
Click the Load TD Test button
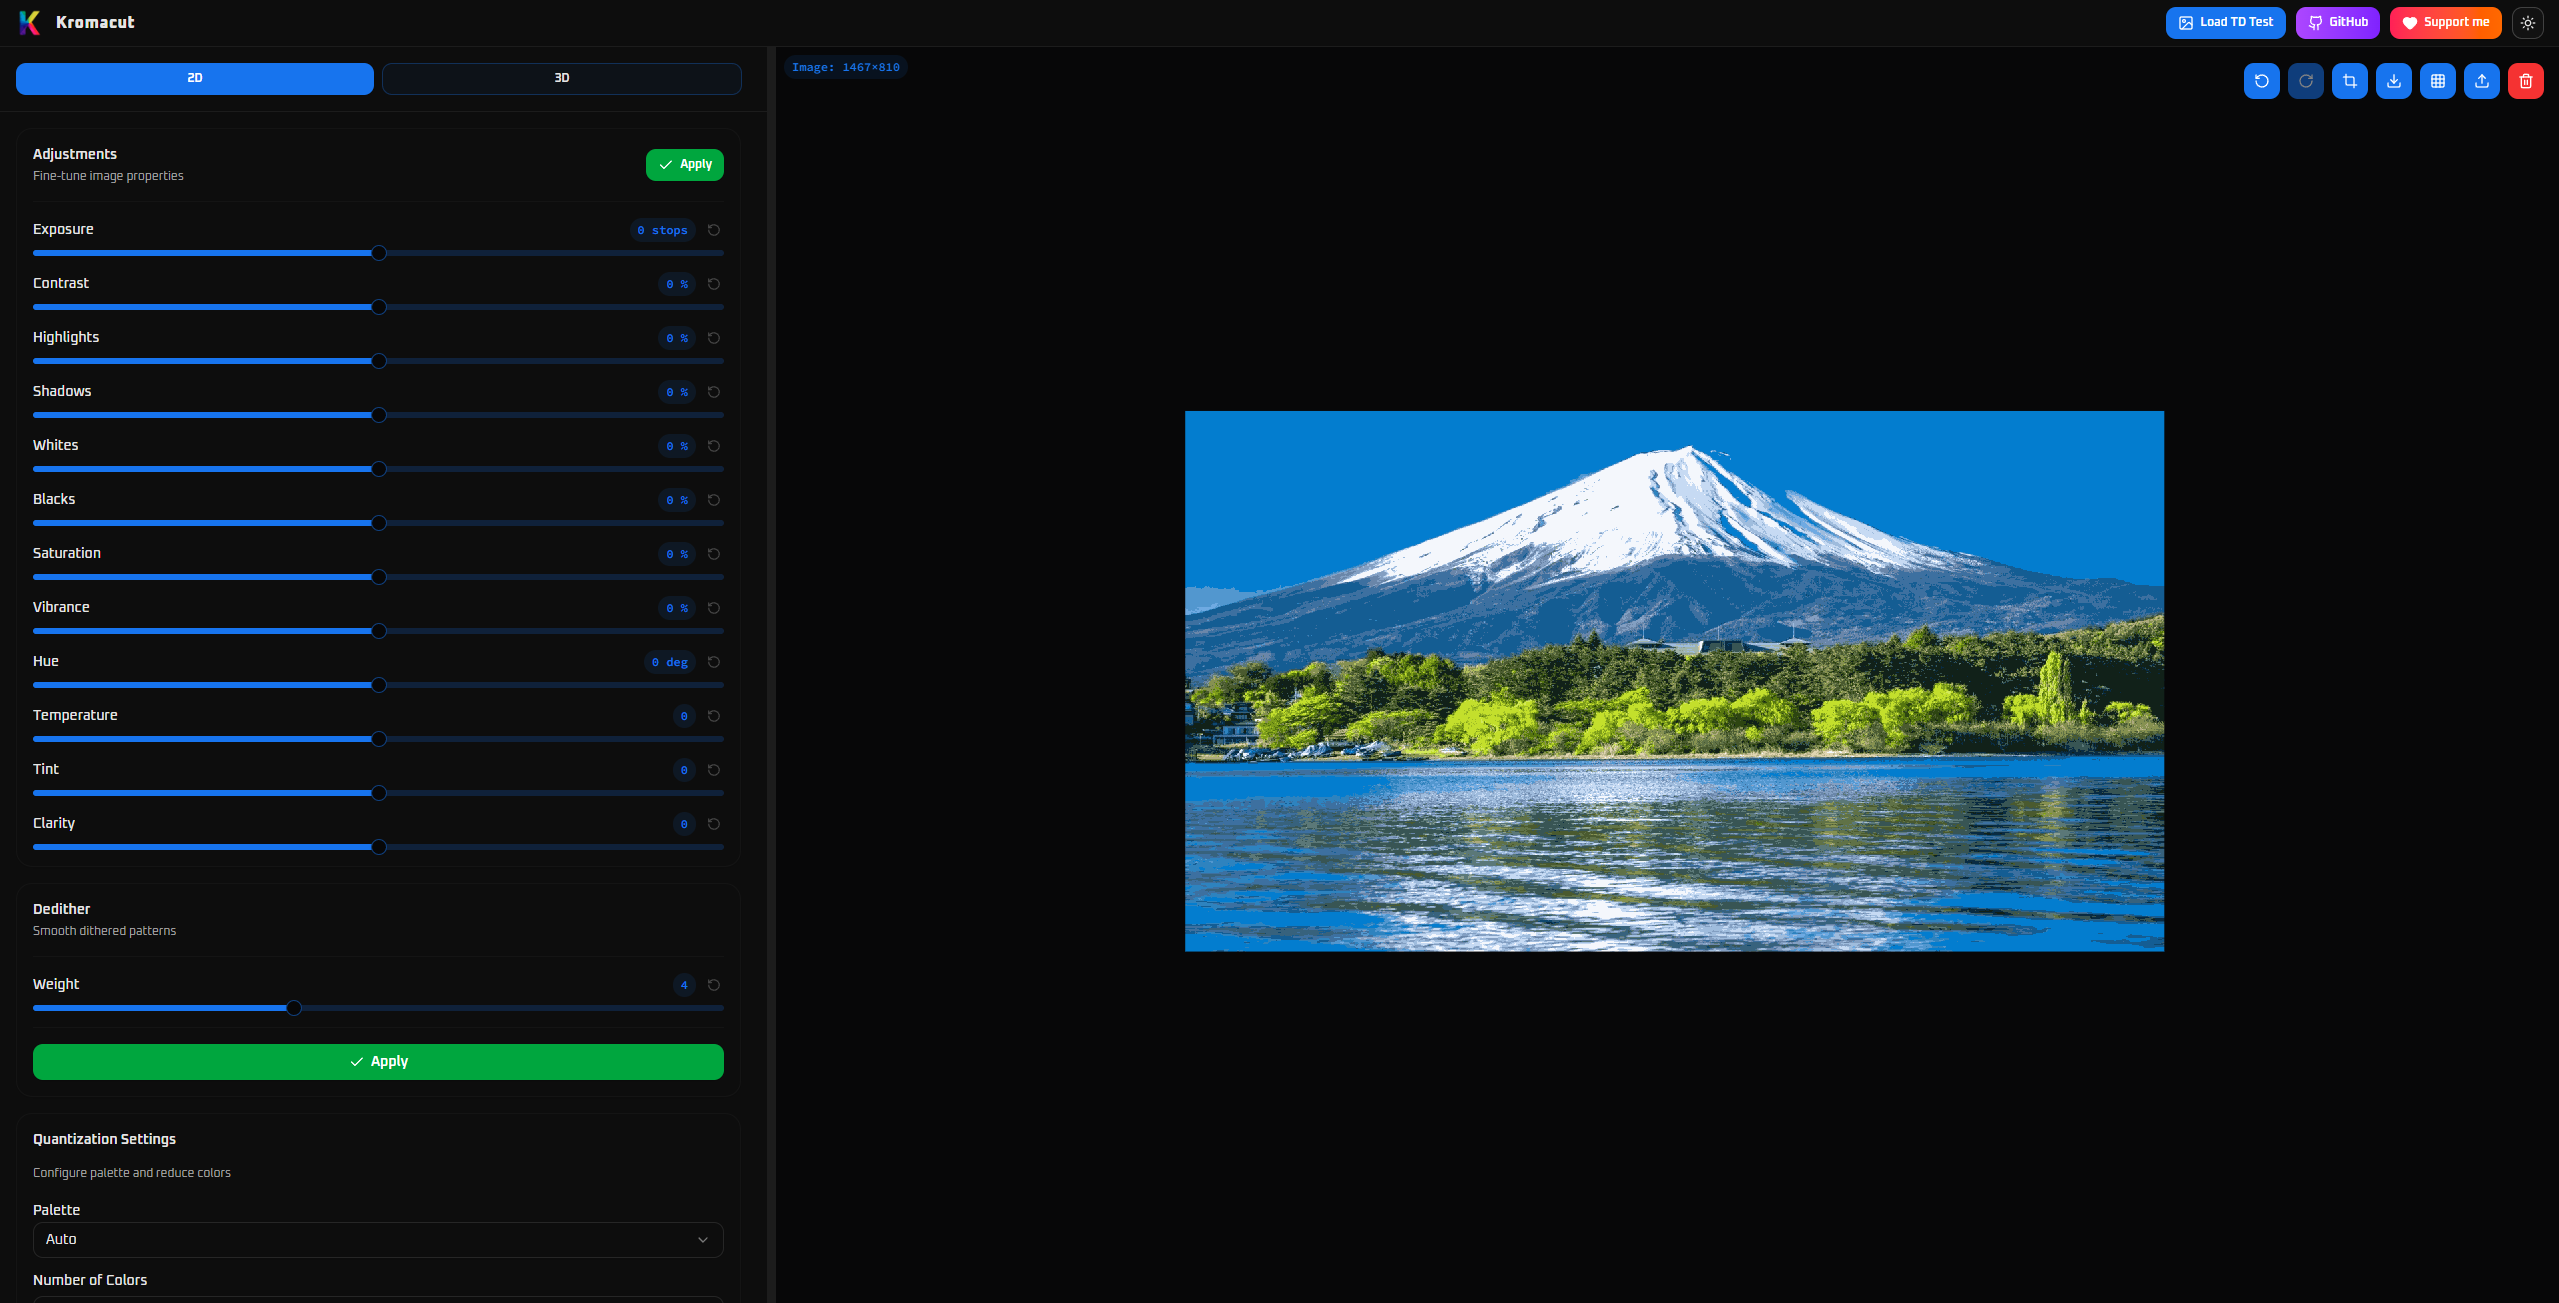2225,22
